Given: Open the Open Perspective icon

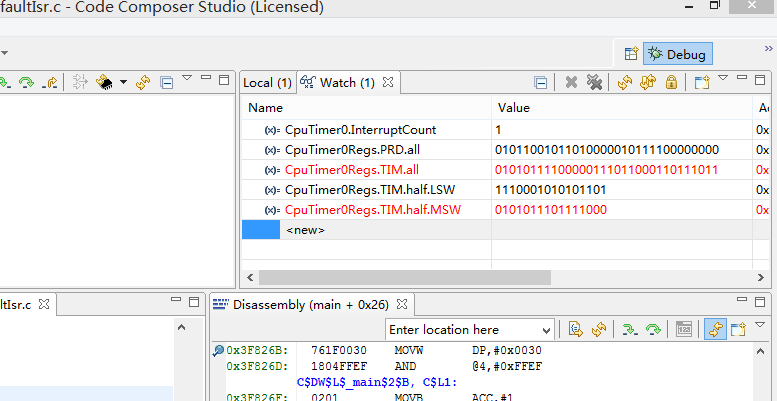Looking at the screenshot, I should click(631, 54).
